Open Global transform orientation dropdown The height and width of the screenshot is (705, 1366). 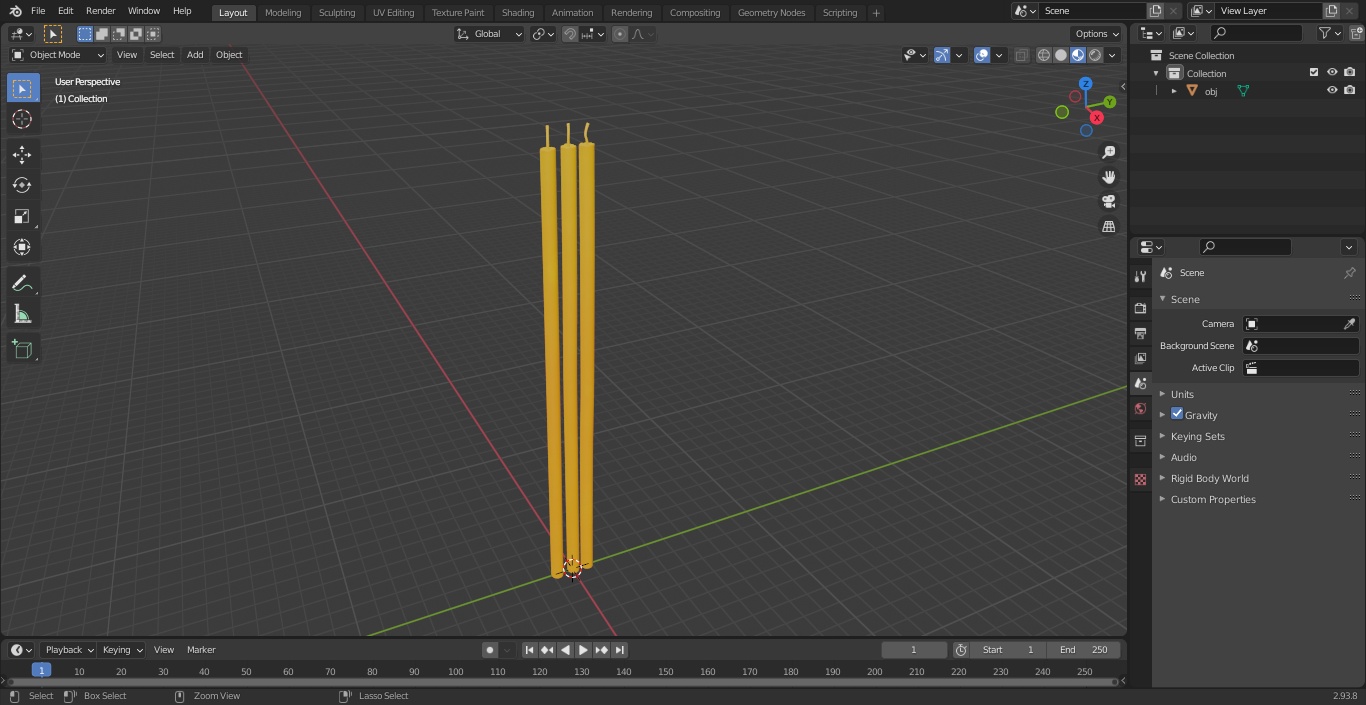(x=490, y=34)
